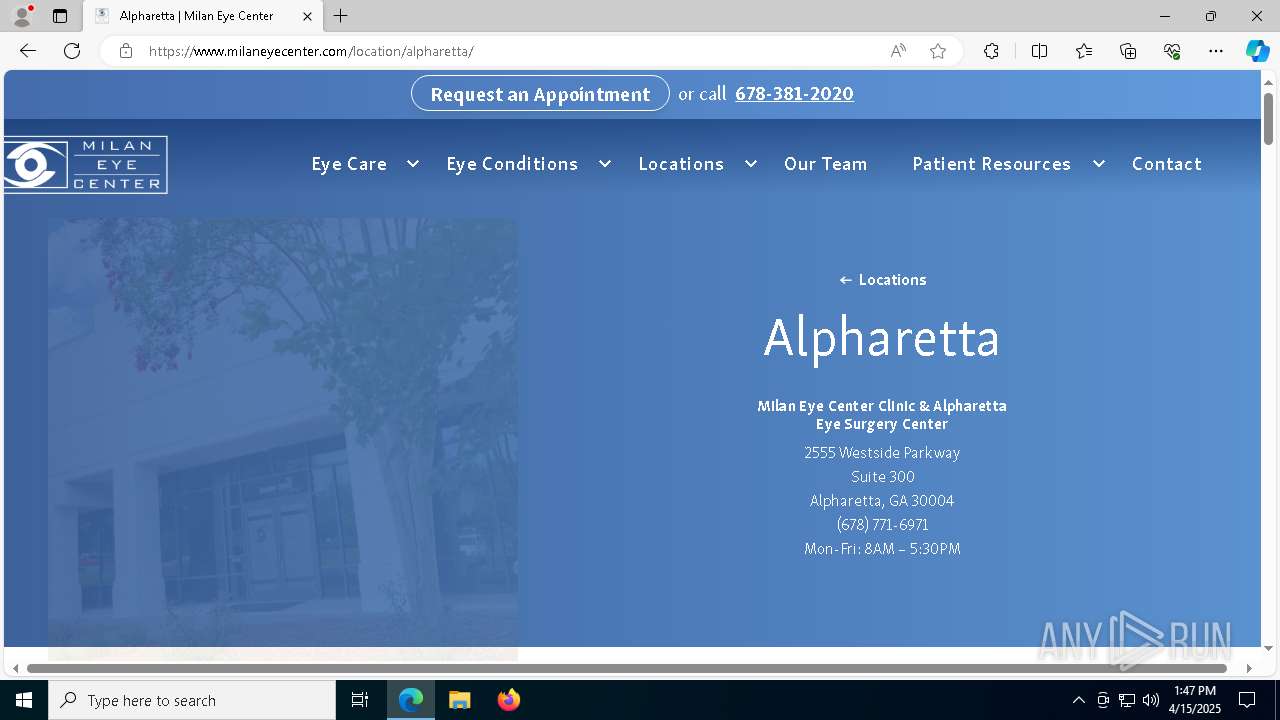Toggle Split screen view

coord(1039,51)
